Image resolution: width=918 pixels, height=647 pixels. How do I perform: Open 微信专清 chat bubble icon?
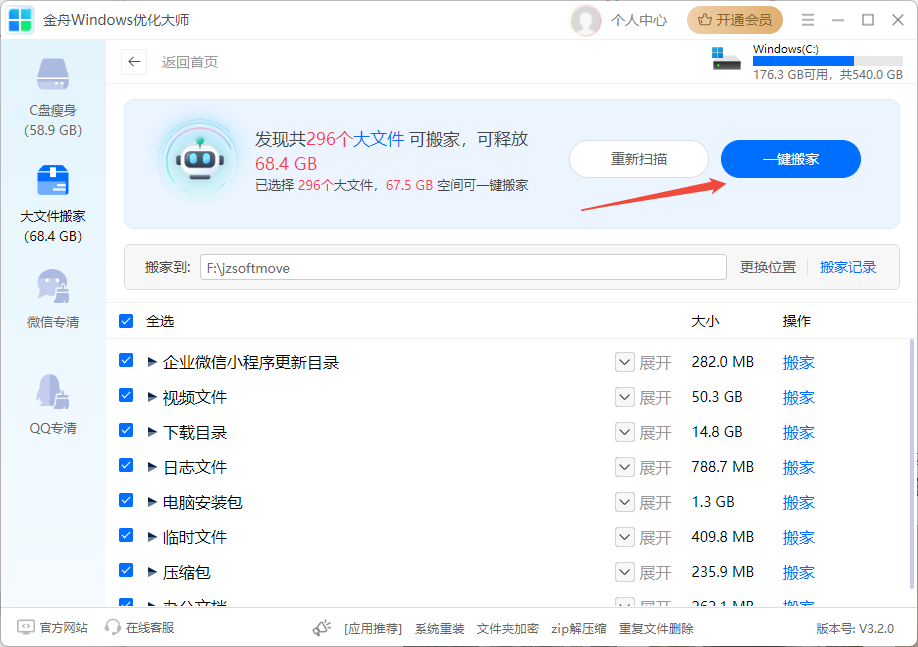[x=53, y=286]
